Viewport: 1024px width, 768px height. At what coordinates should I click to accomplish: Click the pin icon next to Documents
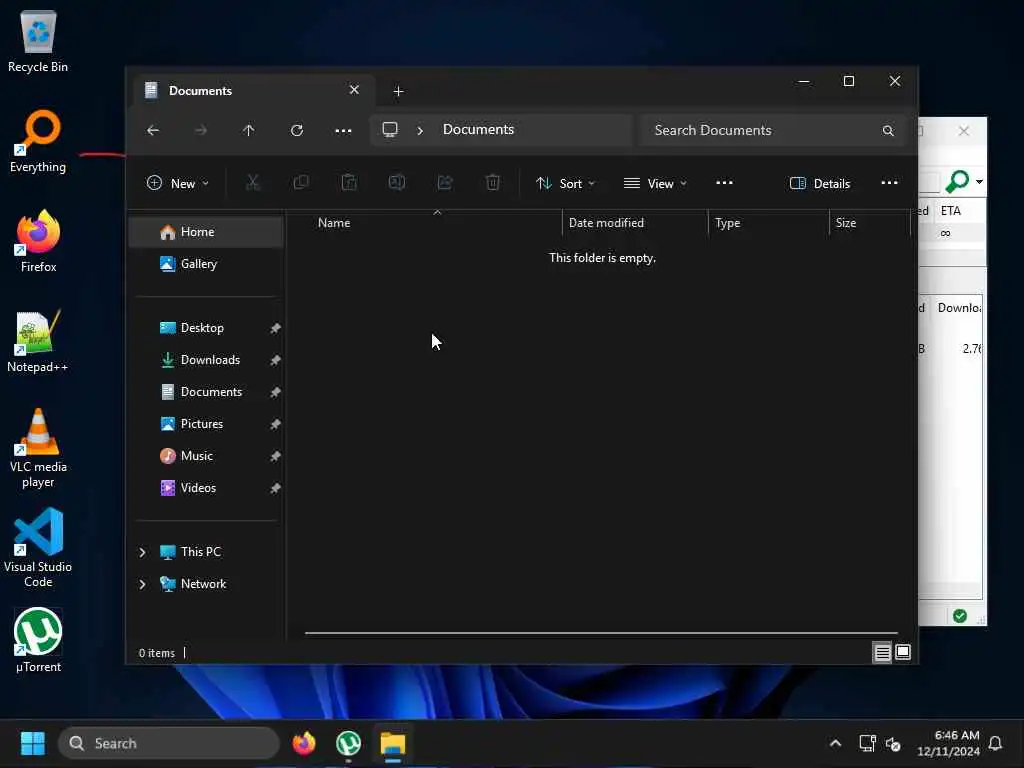point(276,392)
